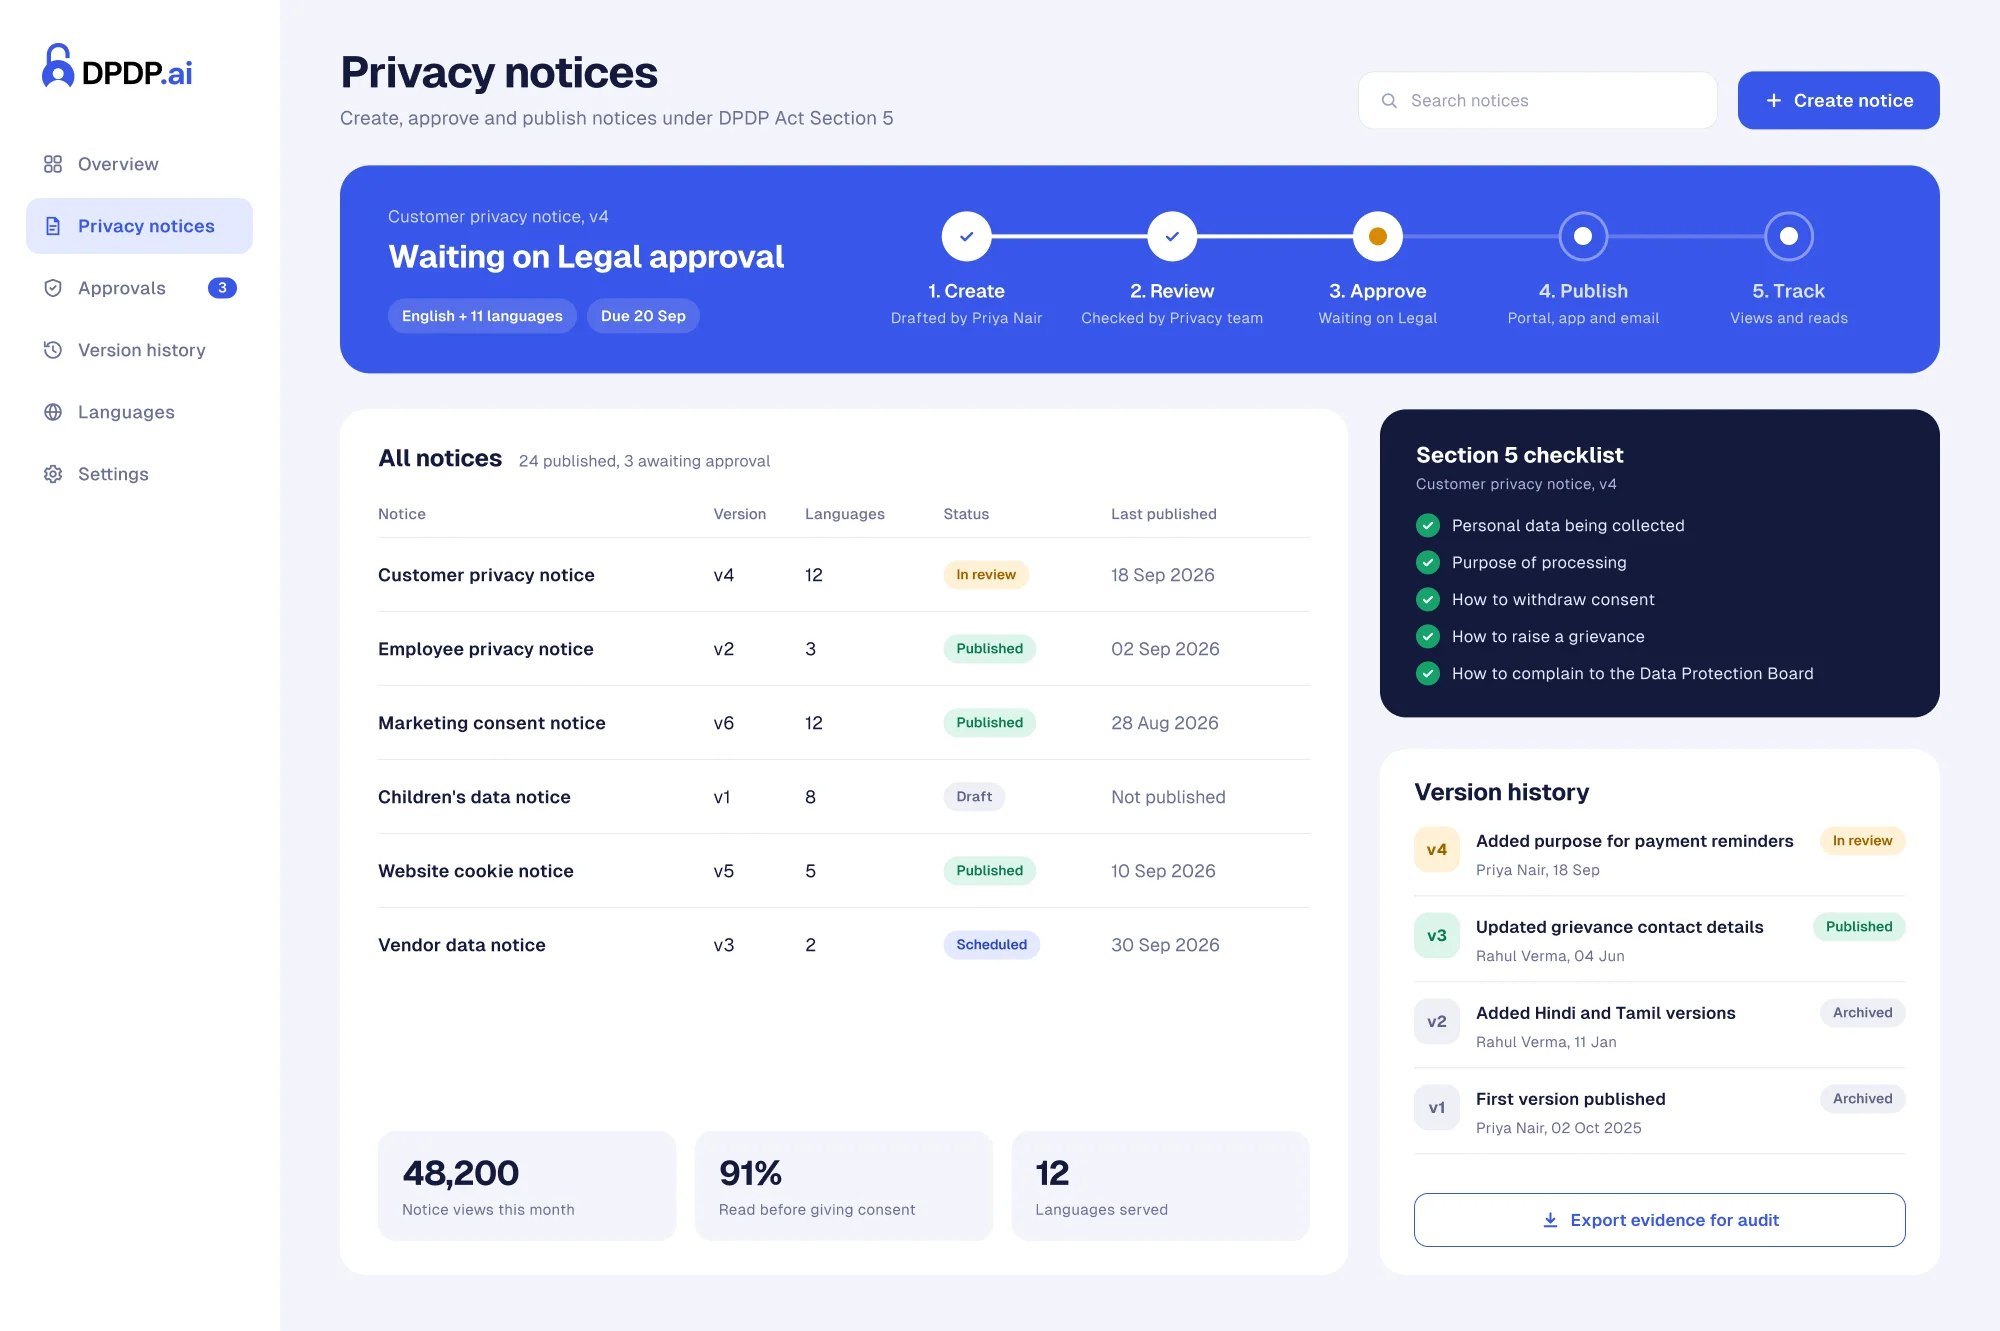Toggle check for complain to Data Protection Board
The image size is (2000, 1331).
point(1428,673)
